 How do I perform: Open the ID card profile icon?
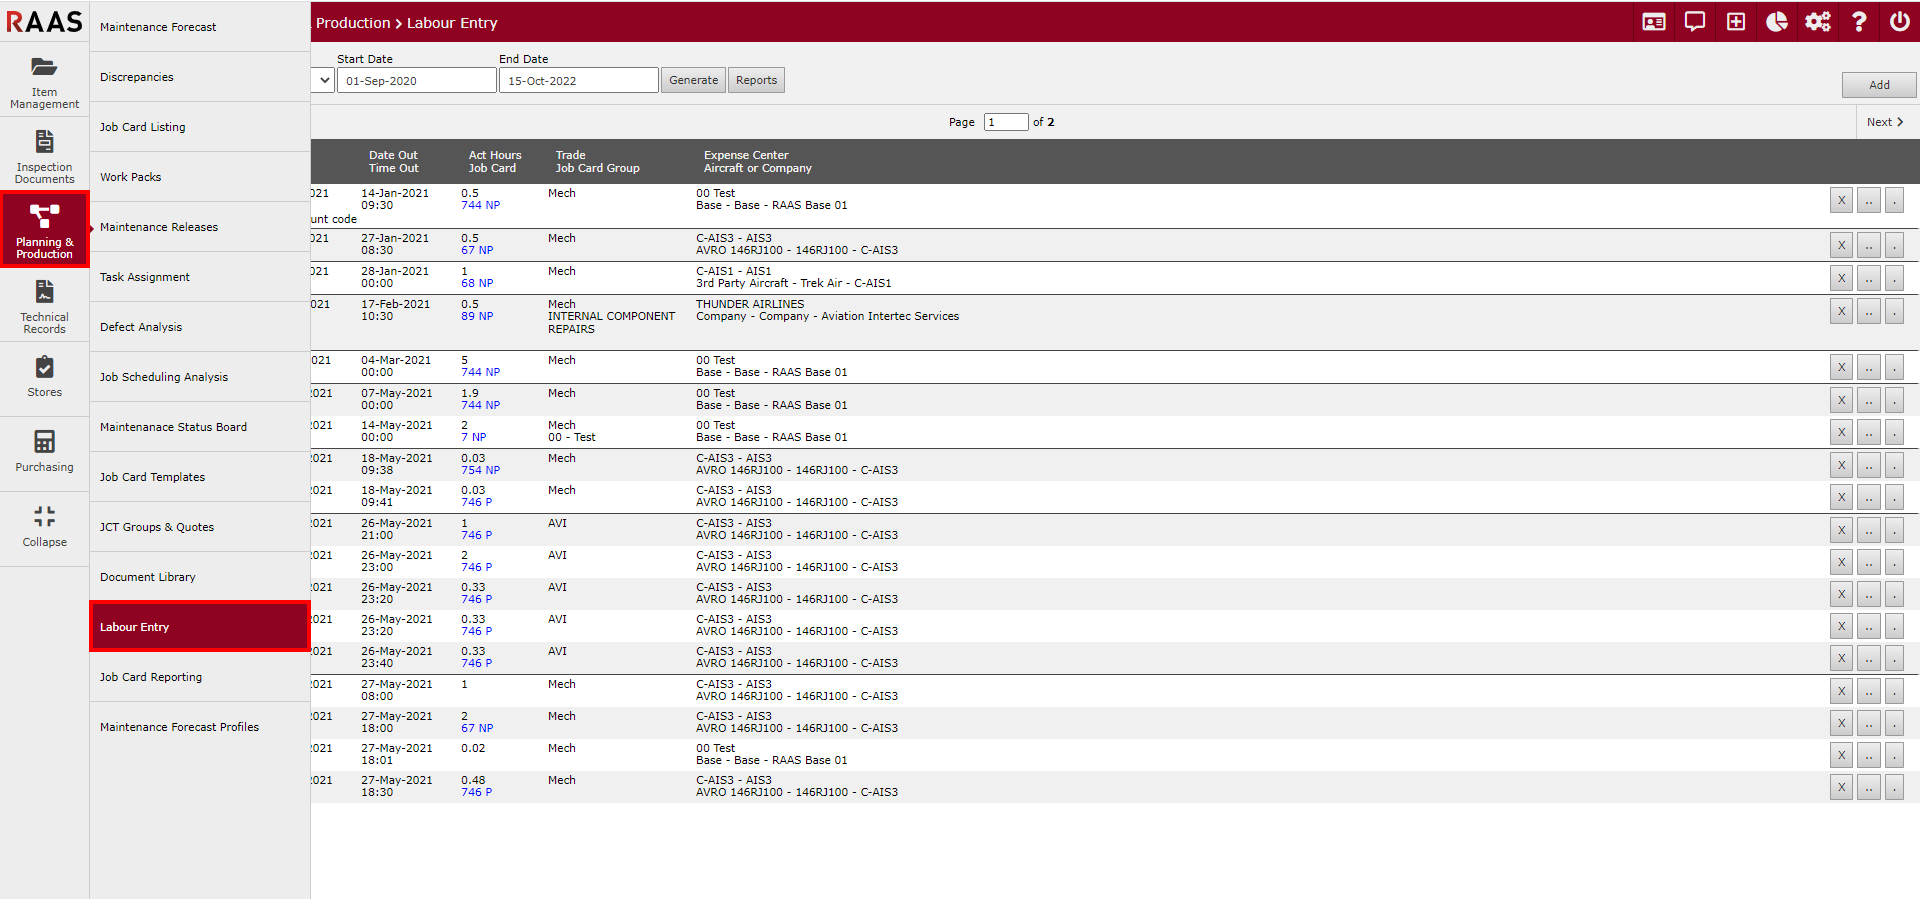pyautogui.click(x=1654, y=22)
